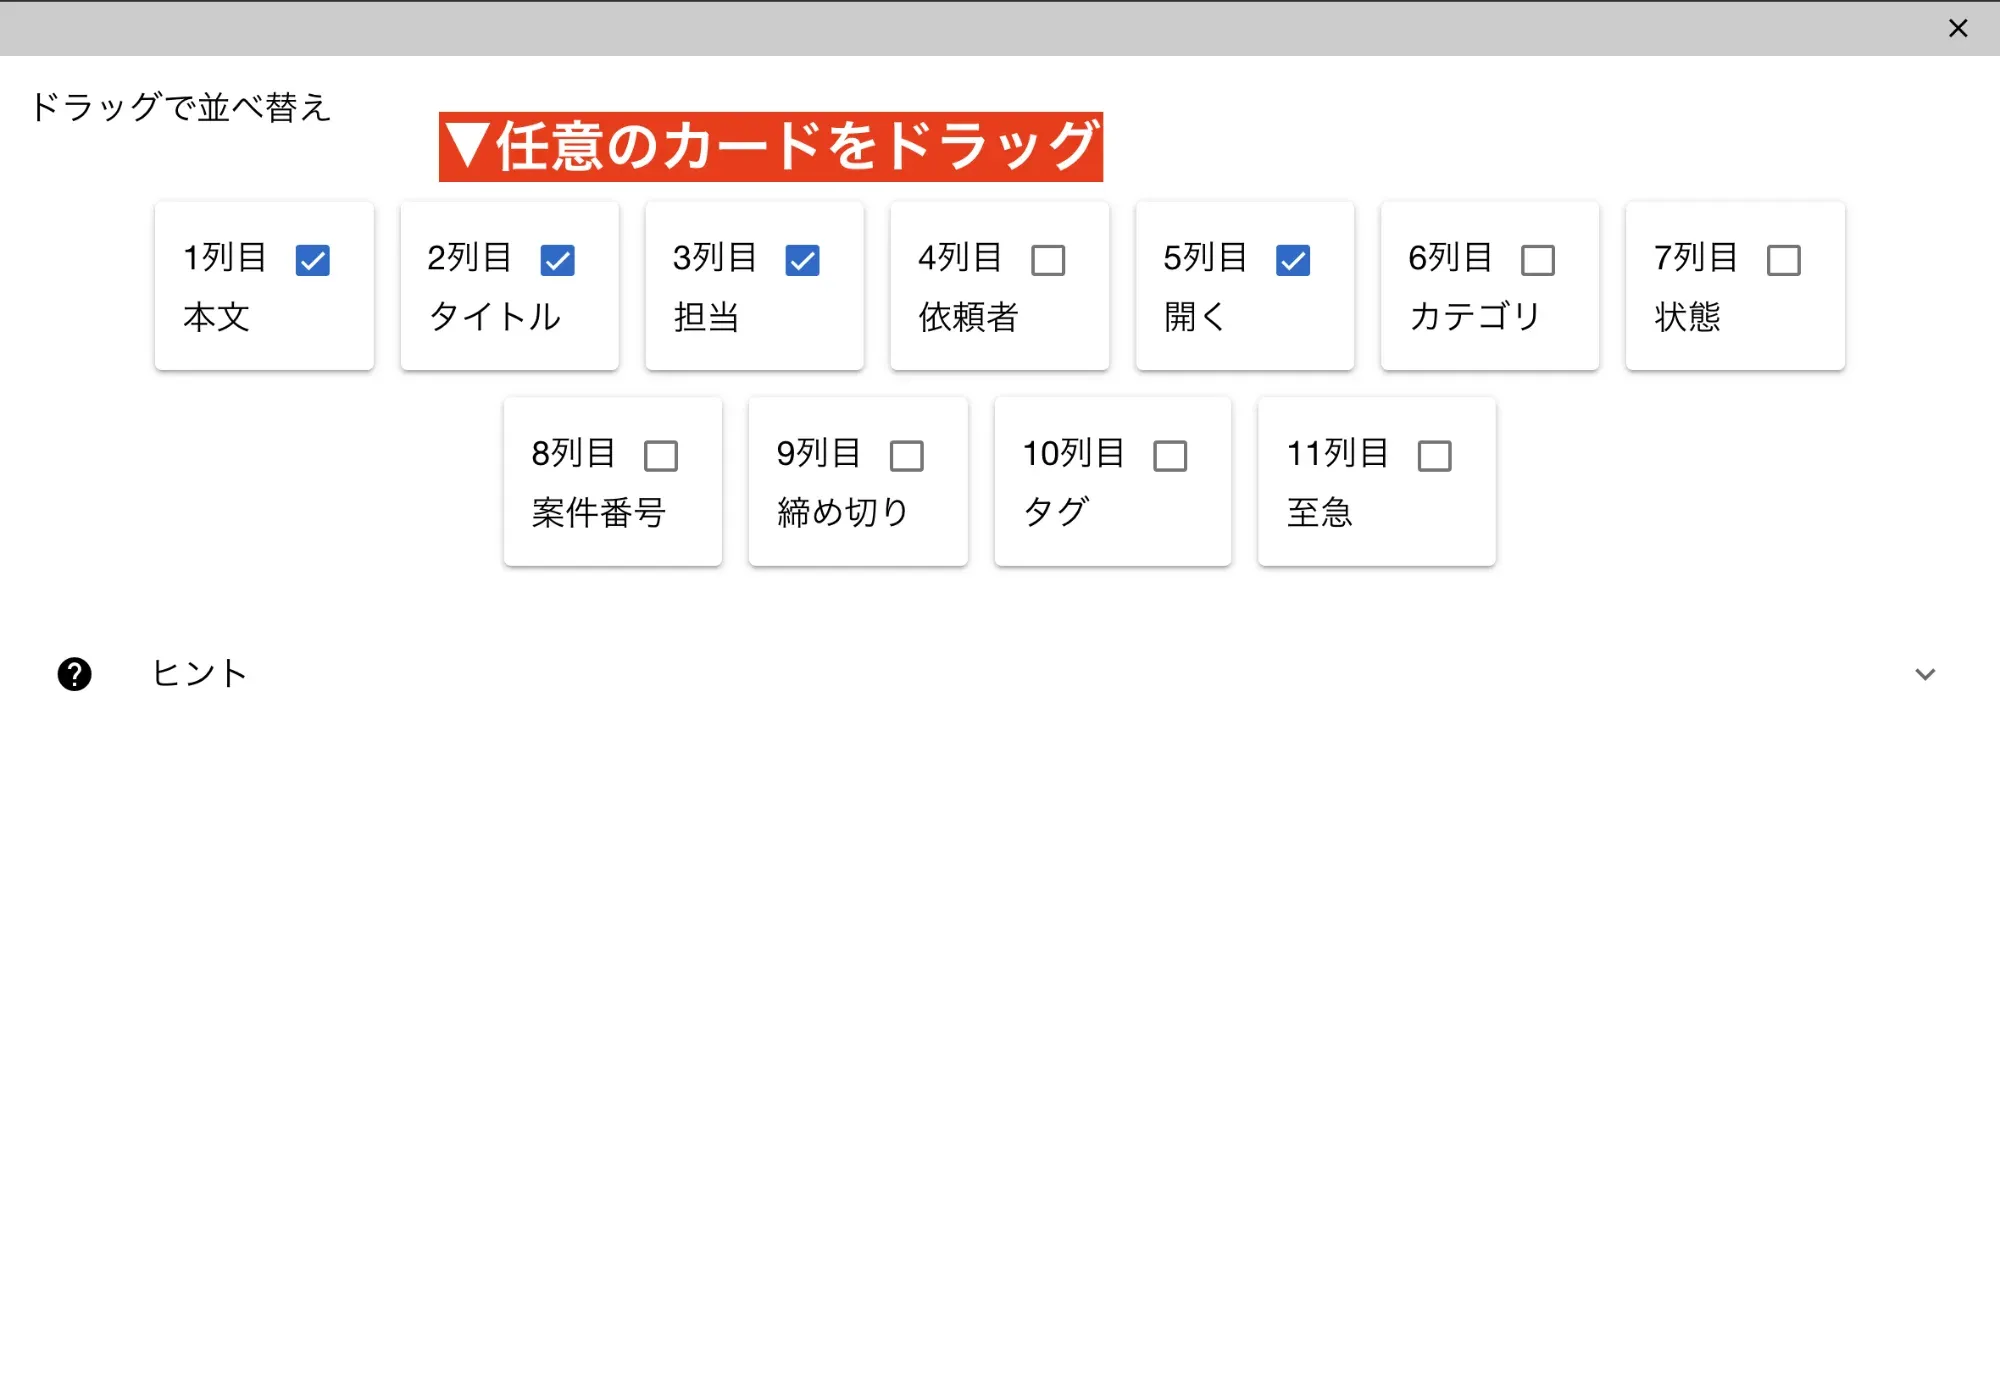Tick the 7列目 状態 checkbox

[1783, 260]
